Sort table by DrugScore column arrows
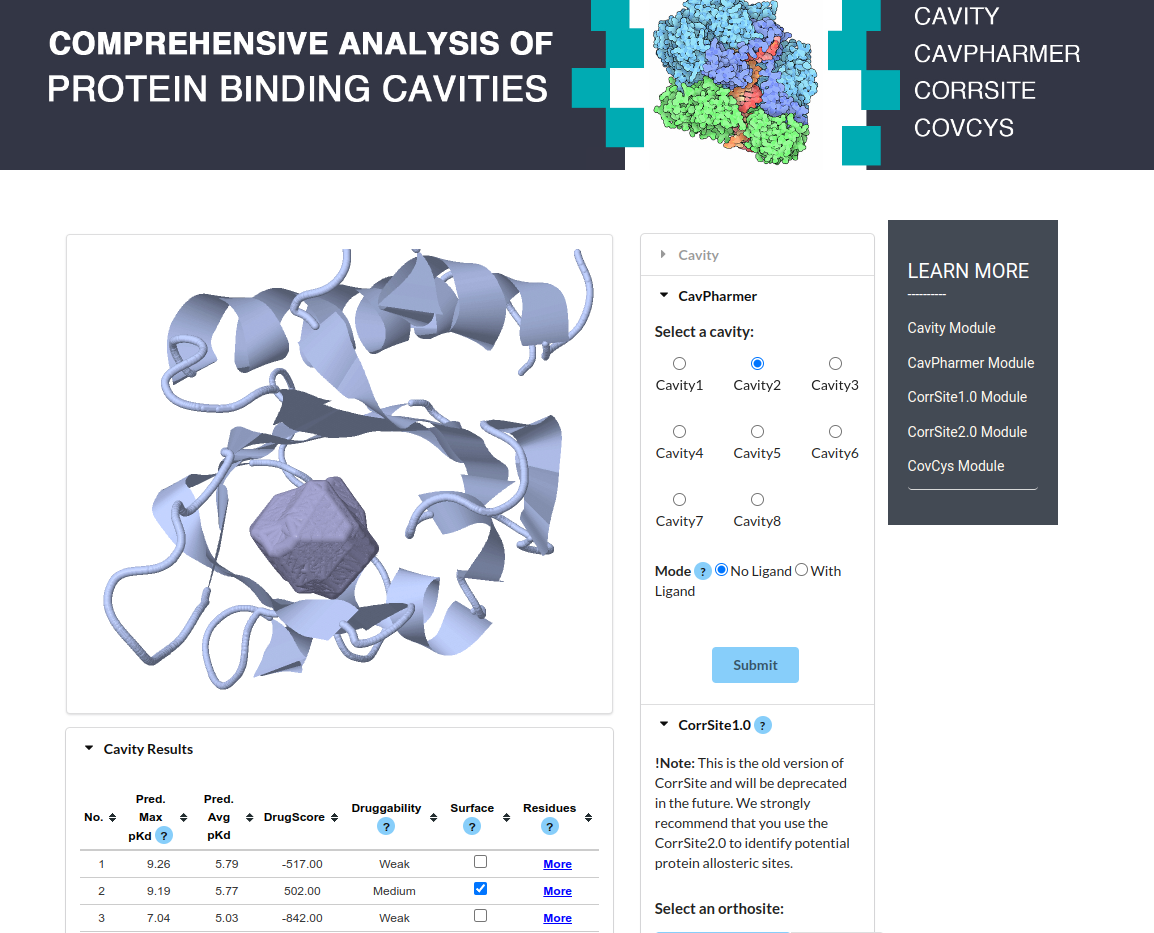The image size is (1154, 933). [x=334, y=817]
